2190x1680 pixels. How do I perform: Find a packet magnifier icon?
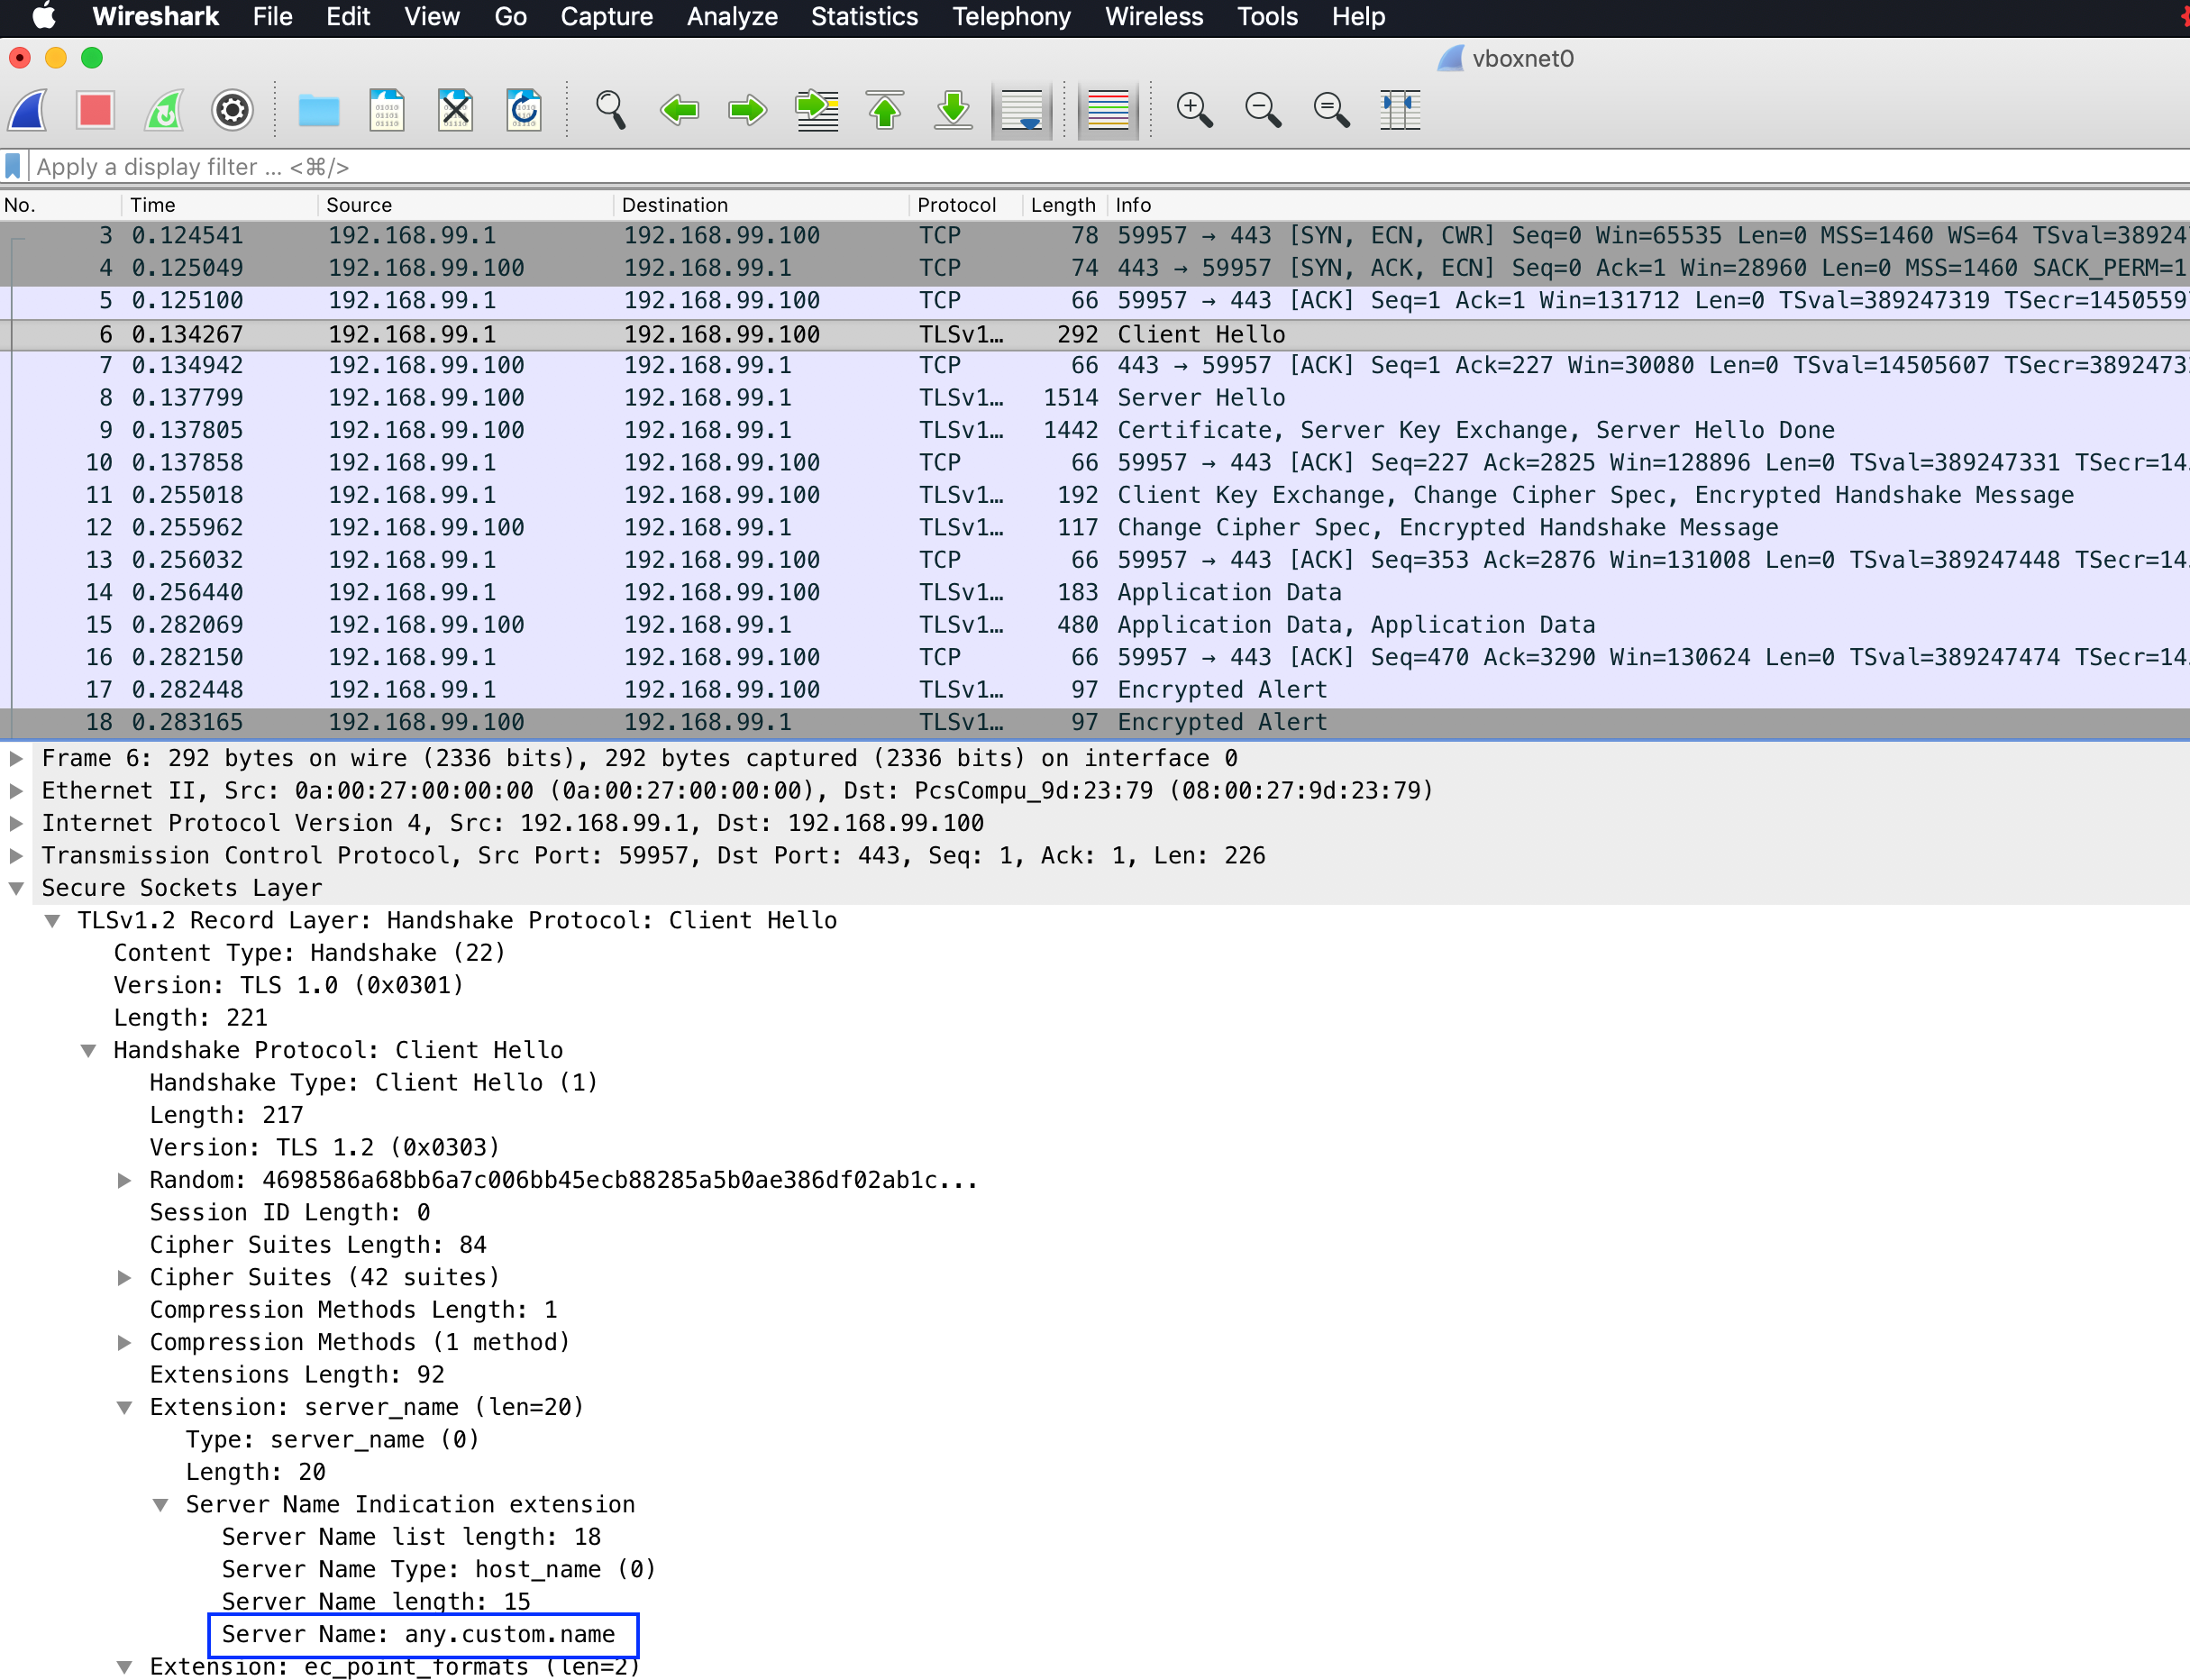[x=610, y=109]
